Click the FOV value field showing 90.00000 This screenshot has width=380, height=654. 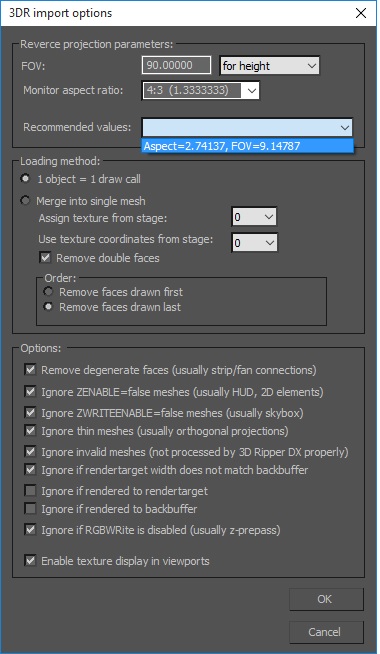[x=176, y=65]
